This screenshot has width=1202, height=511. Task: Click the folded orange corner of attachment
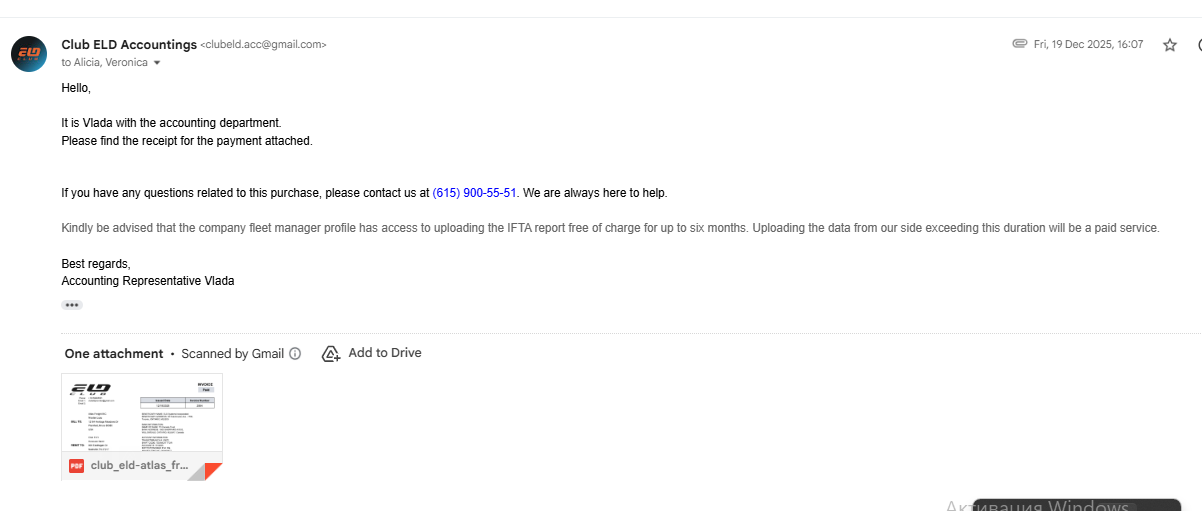[x=212, y=471]
